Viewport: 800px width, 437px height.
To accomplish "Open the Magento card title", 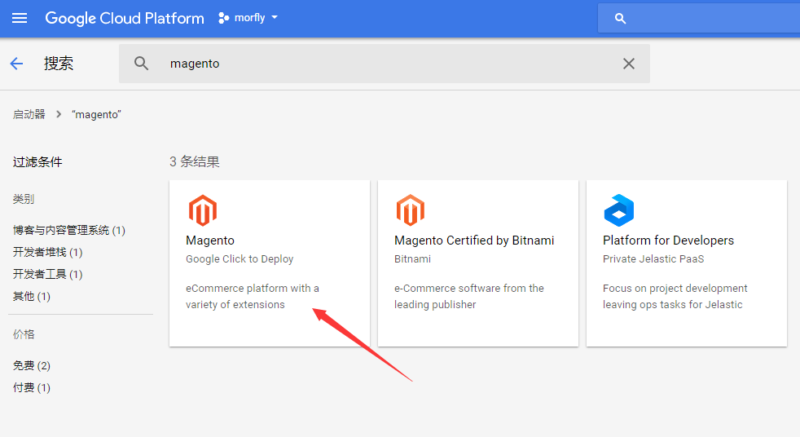I will coord(210,240).
